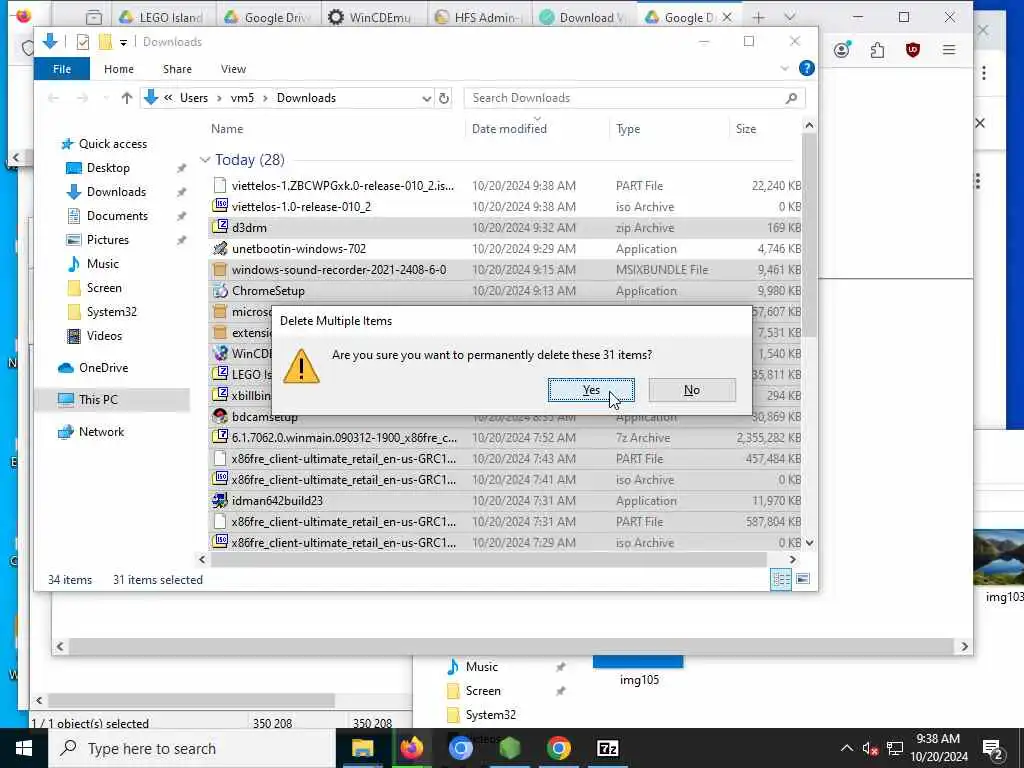Open the Screen folder in navigation pane
The image size is (1024, 768).
point(104,288)
